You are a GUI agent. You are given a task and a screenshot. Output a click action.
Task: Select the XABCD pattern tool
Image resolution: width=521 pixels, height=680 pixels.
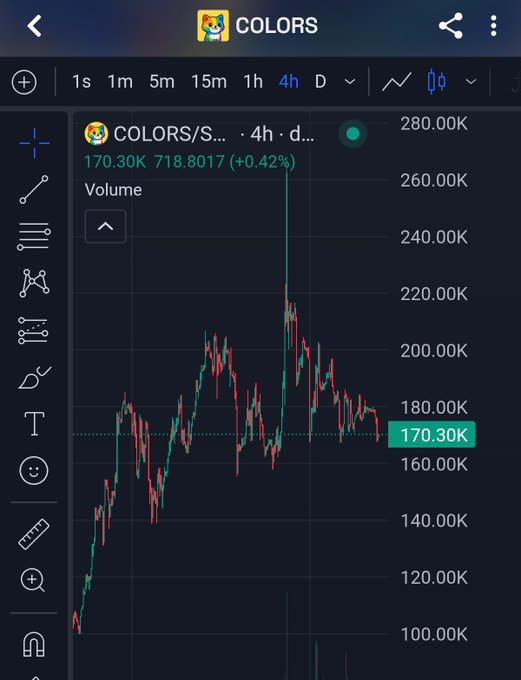(x=34, y=283)
